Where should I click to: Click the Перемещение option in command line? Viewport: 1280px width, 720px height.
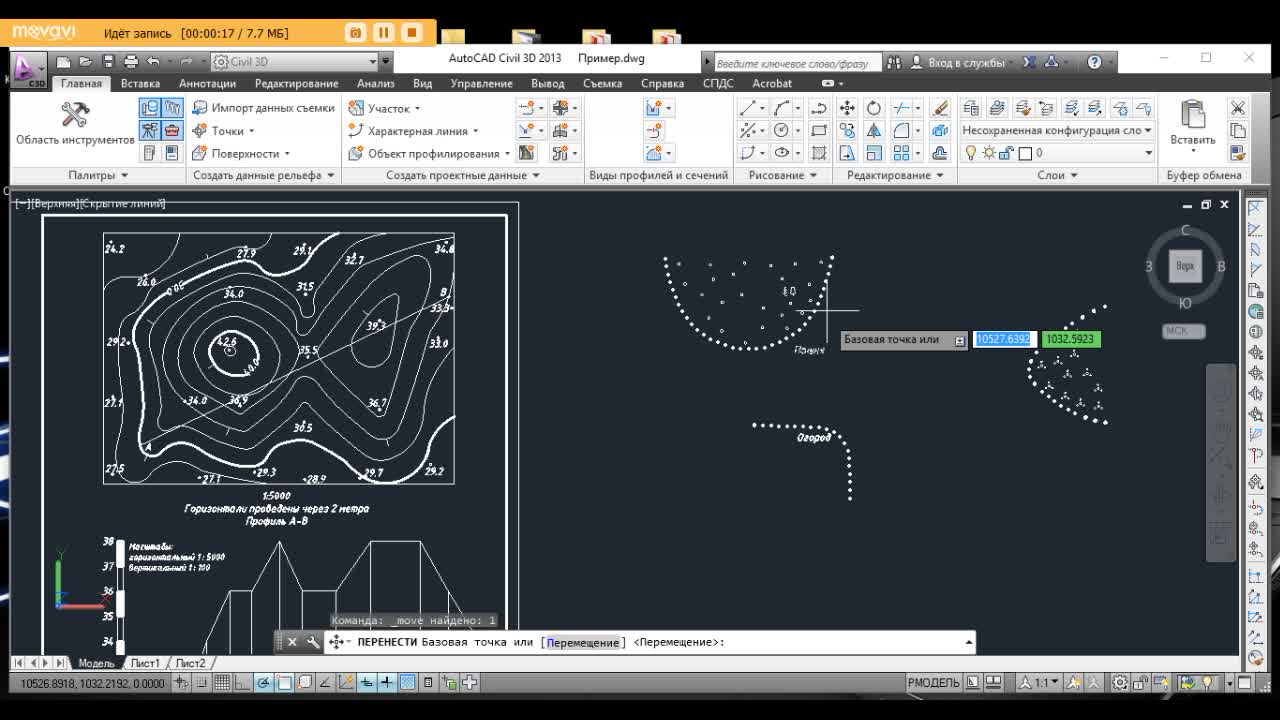583,642
